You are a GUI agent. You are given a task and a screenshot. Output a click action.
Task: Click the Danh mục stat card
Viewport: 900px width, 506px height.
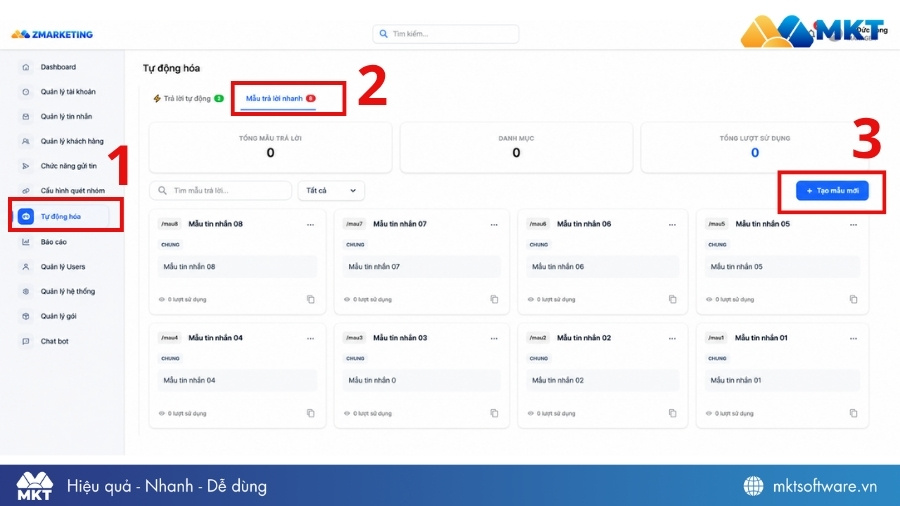(x=516, y=147)
